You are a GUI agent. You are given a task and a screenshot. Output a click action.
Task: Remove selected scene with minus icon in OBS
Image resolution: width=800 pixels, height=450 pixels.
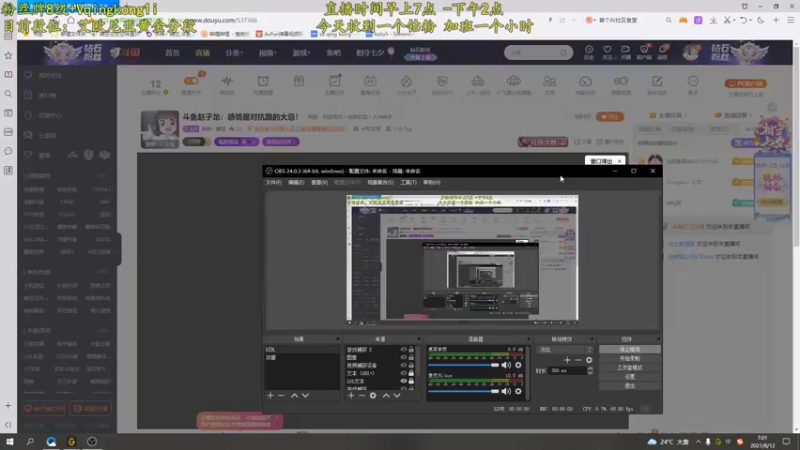[x=281, y=395]
